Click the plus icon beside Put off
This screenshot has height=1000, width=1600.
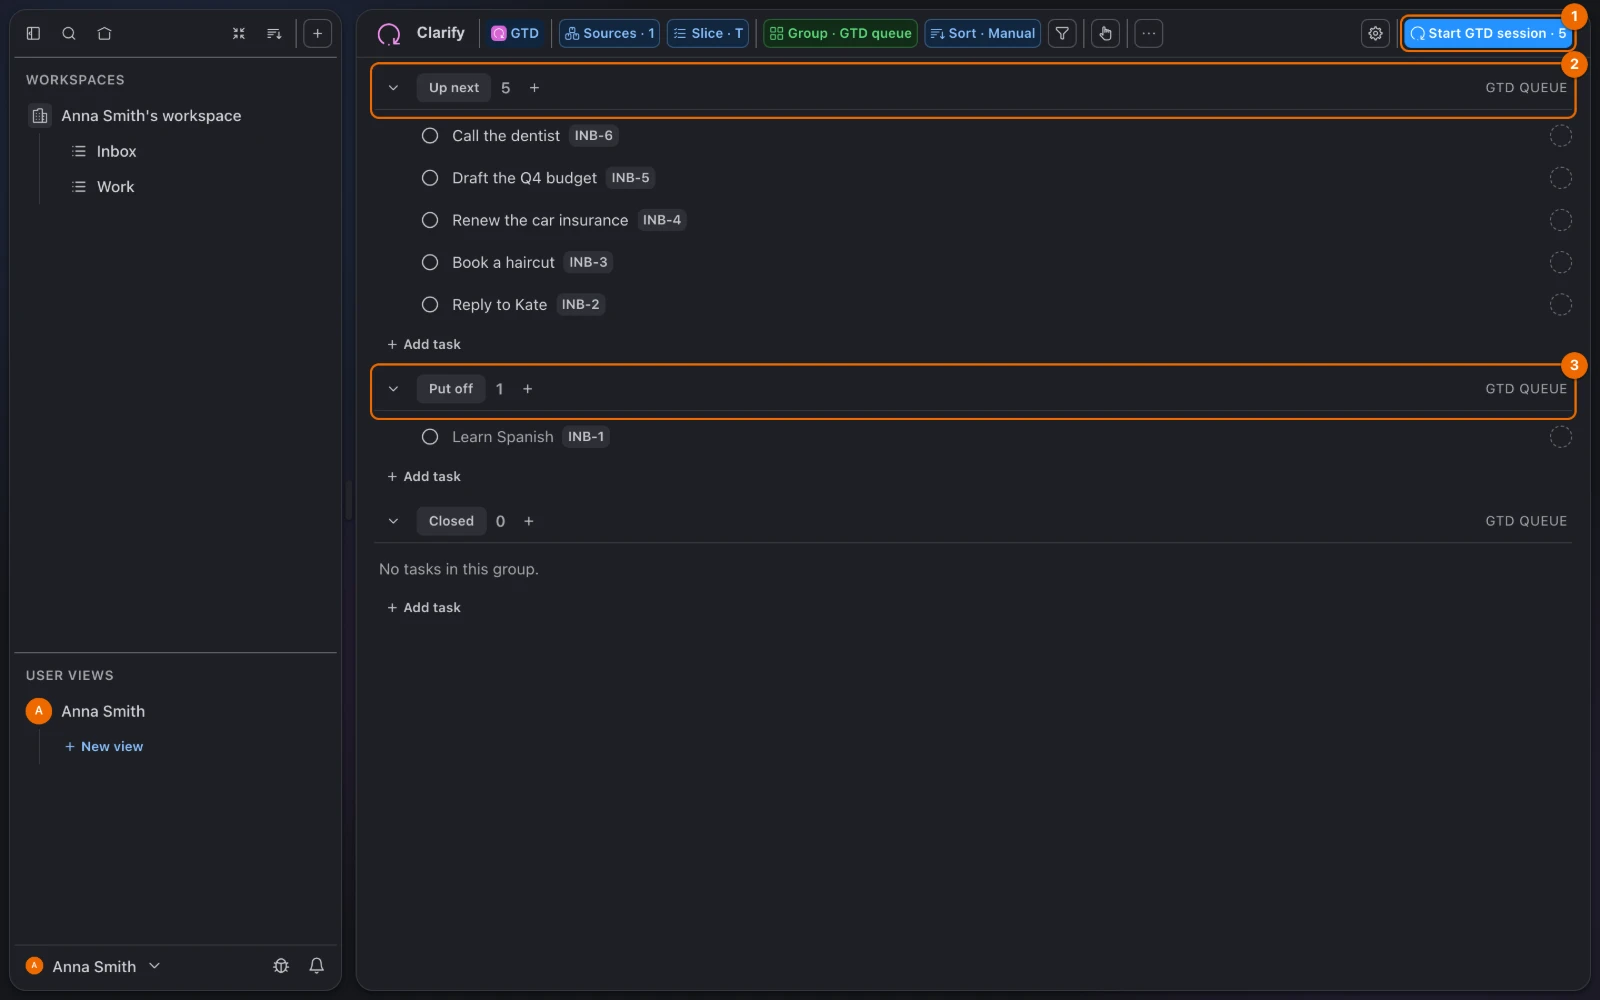tap(528, 389)
